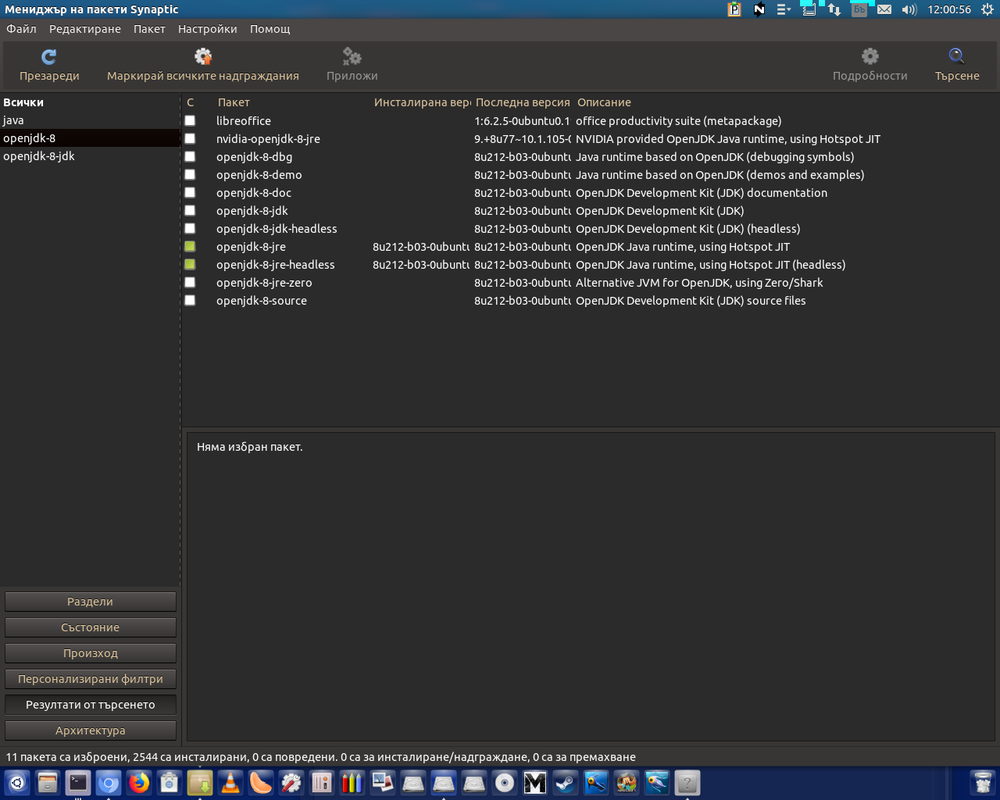Select the openjdk-8-jre-zero package row
Screen dimensions: 1000x800
point(591,282)
